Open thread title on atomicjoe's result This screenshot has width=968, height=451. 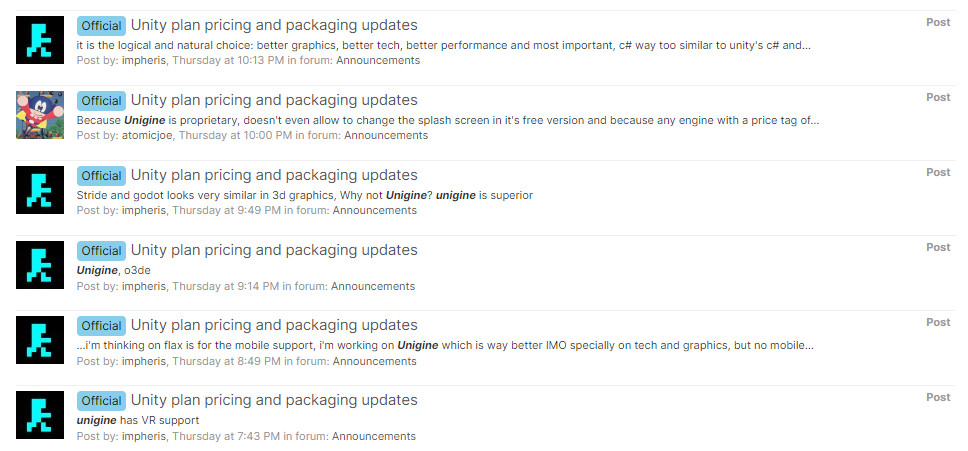pyautogui.click(x=274, y=100)
